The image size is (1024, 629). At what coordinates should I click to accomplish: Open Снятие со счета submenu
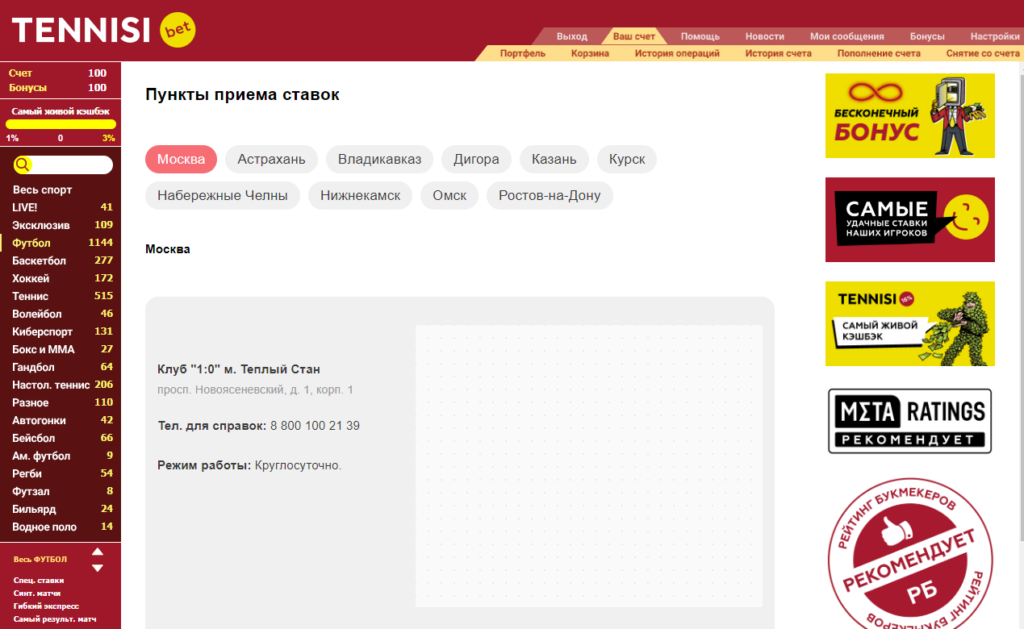click(983, 54)
